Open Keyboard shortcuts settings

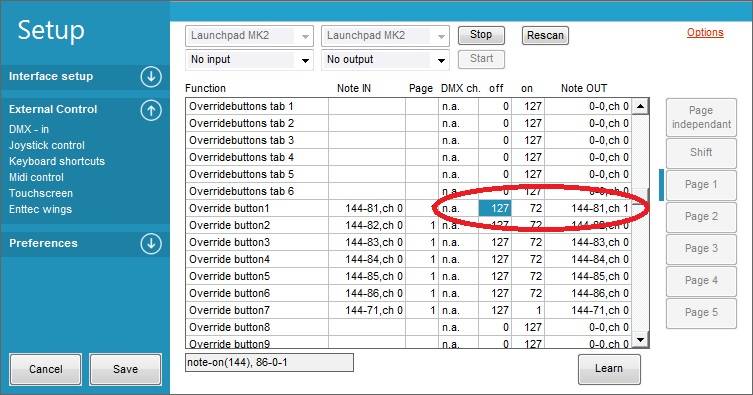[x=57, y=161]
